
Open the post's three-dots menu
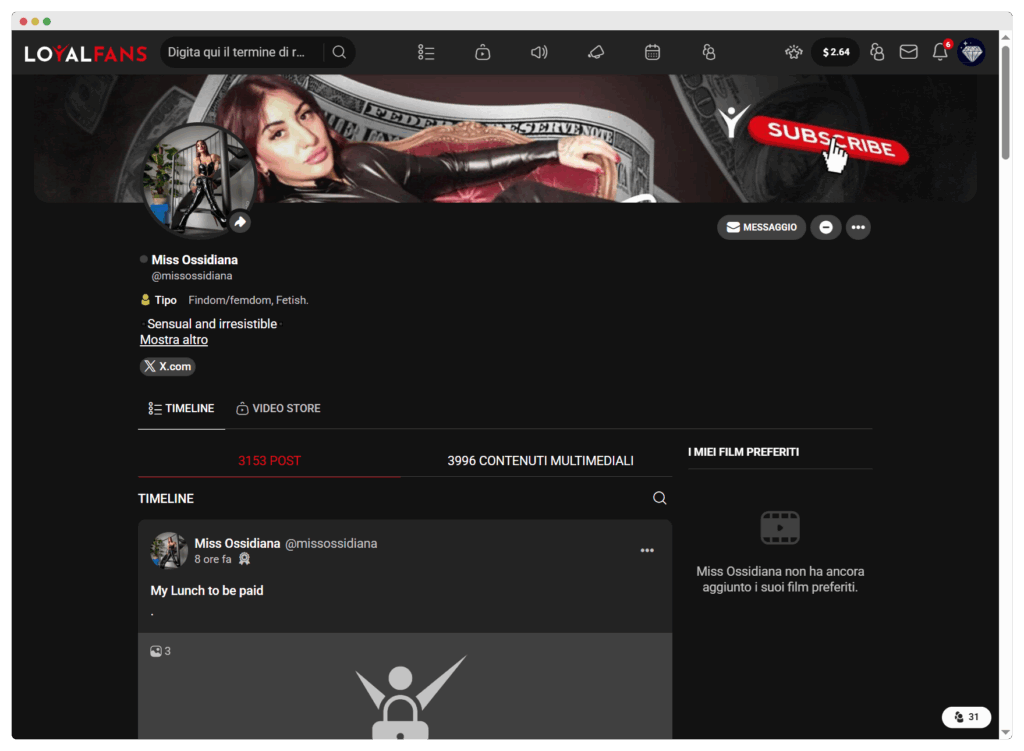click(647, 550)
